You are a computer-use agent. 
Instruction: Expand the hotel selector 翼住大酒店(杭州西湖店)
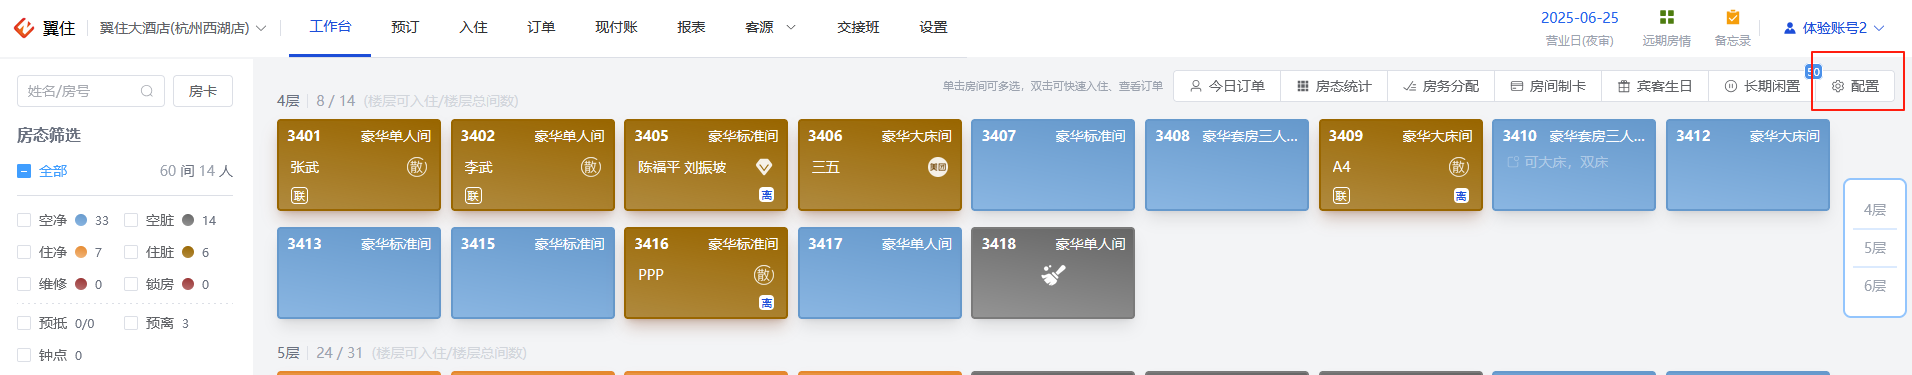pyautogui.click(x=183, y=28)
